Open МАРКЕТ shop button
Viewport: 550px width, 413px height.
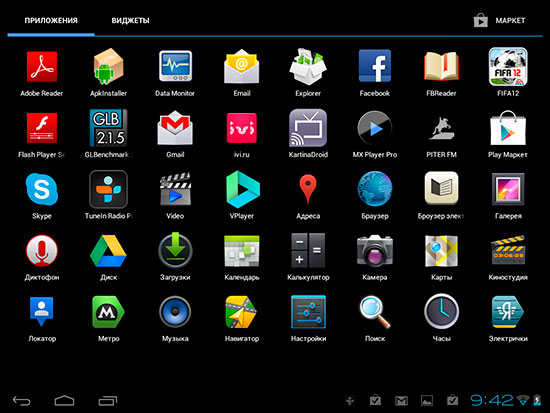click(499, 21)
